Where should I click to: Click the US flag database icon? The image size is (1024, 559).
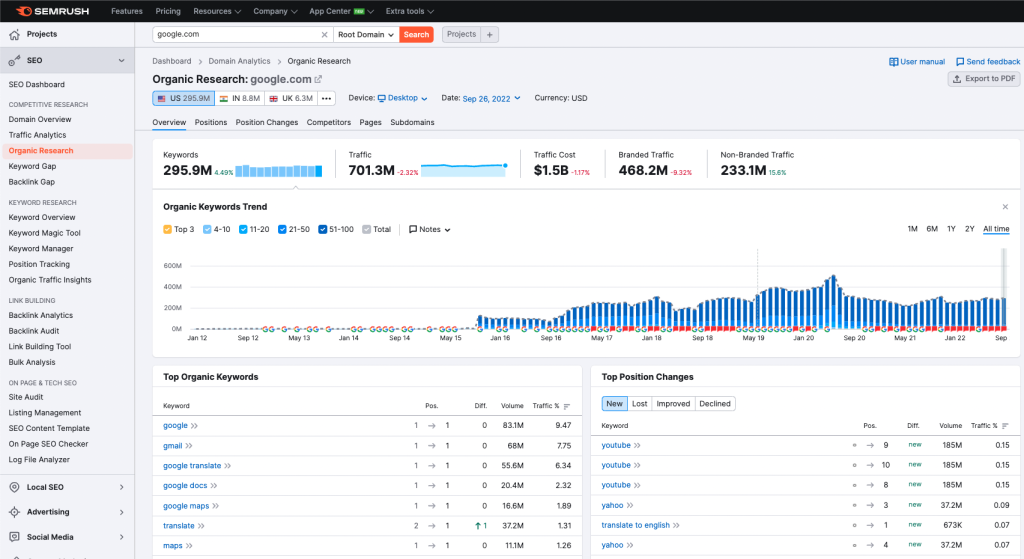161,99
